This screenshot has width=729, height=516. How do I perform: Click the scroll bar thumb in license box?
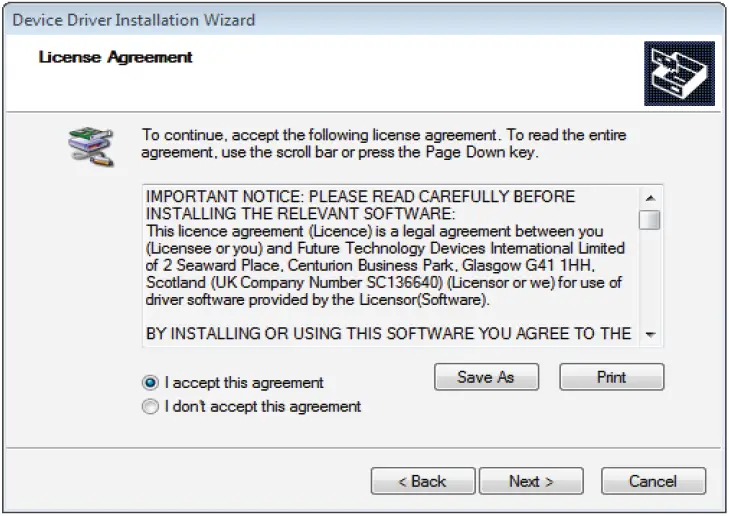click(x=650, y=220)
